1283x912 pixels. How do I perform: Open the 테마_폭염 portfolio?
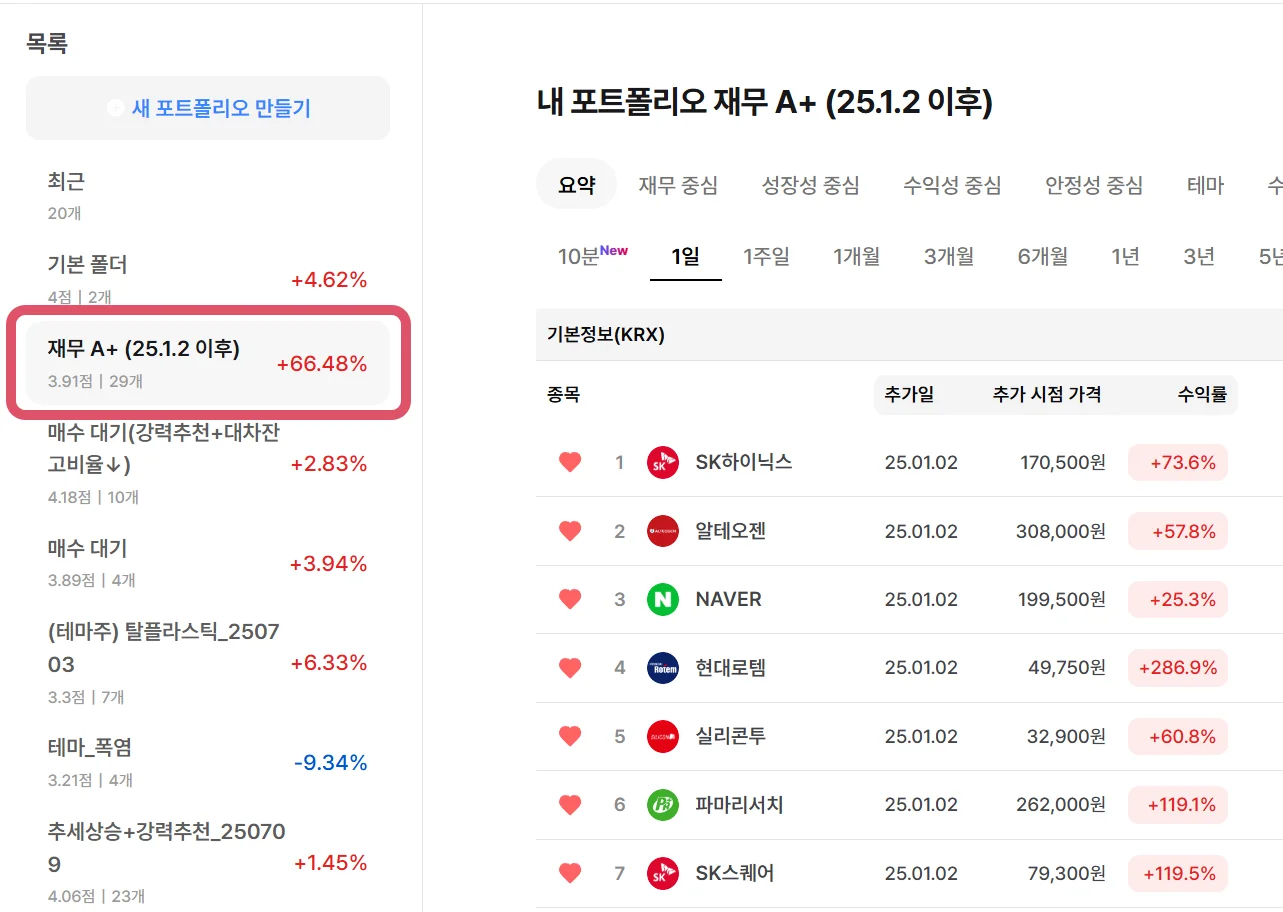(x=208, y=762)
